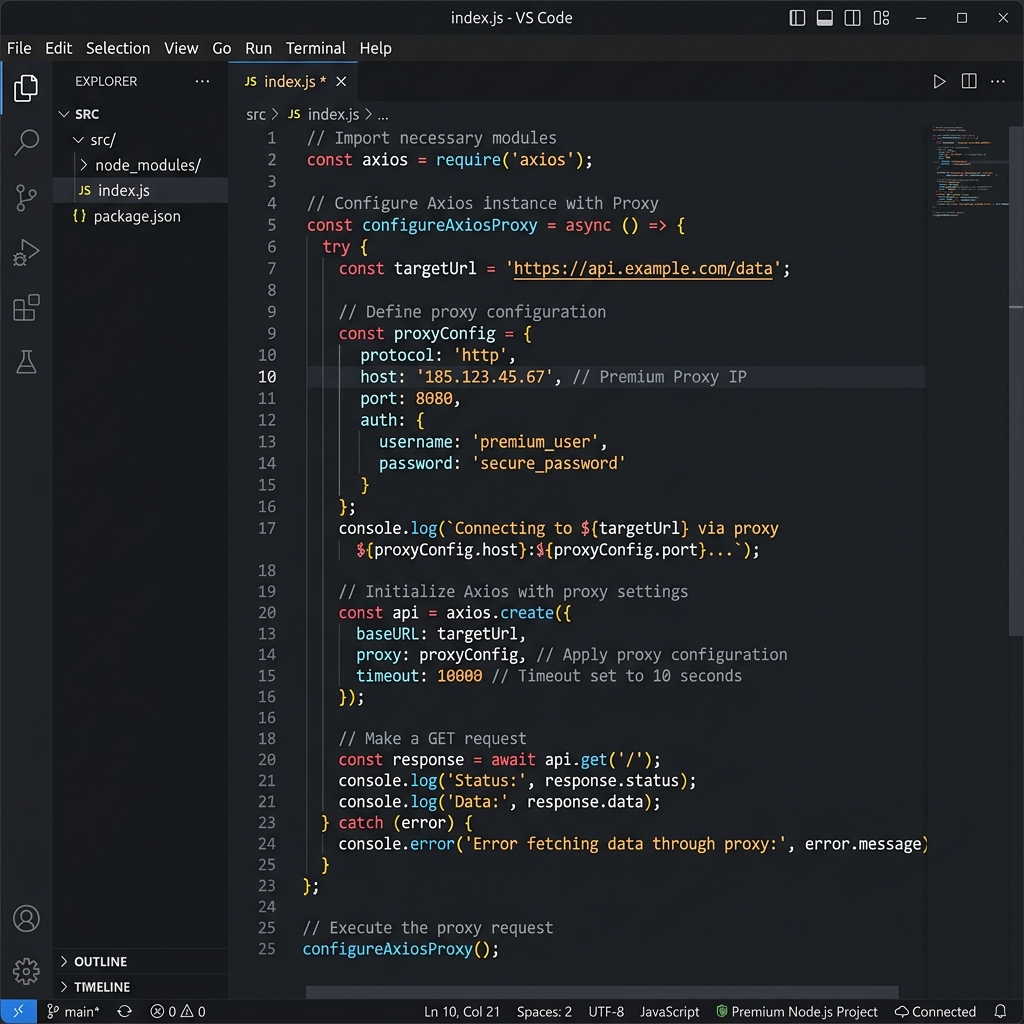Click the horizontal editor scrollbar
Viewport: 1024px width, 1024px height.
point(601,992)
